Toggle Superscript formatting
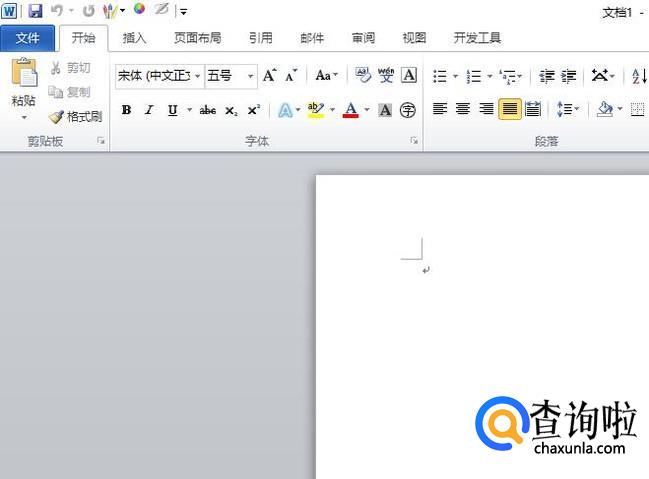 pyautogui.click(x=254, y=110)
